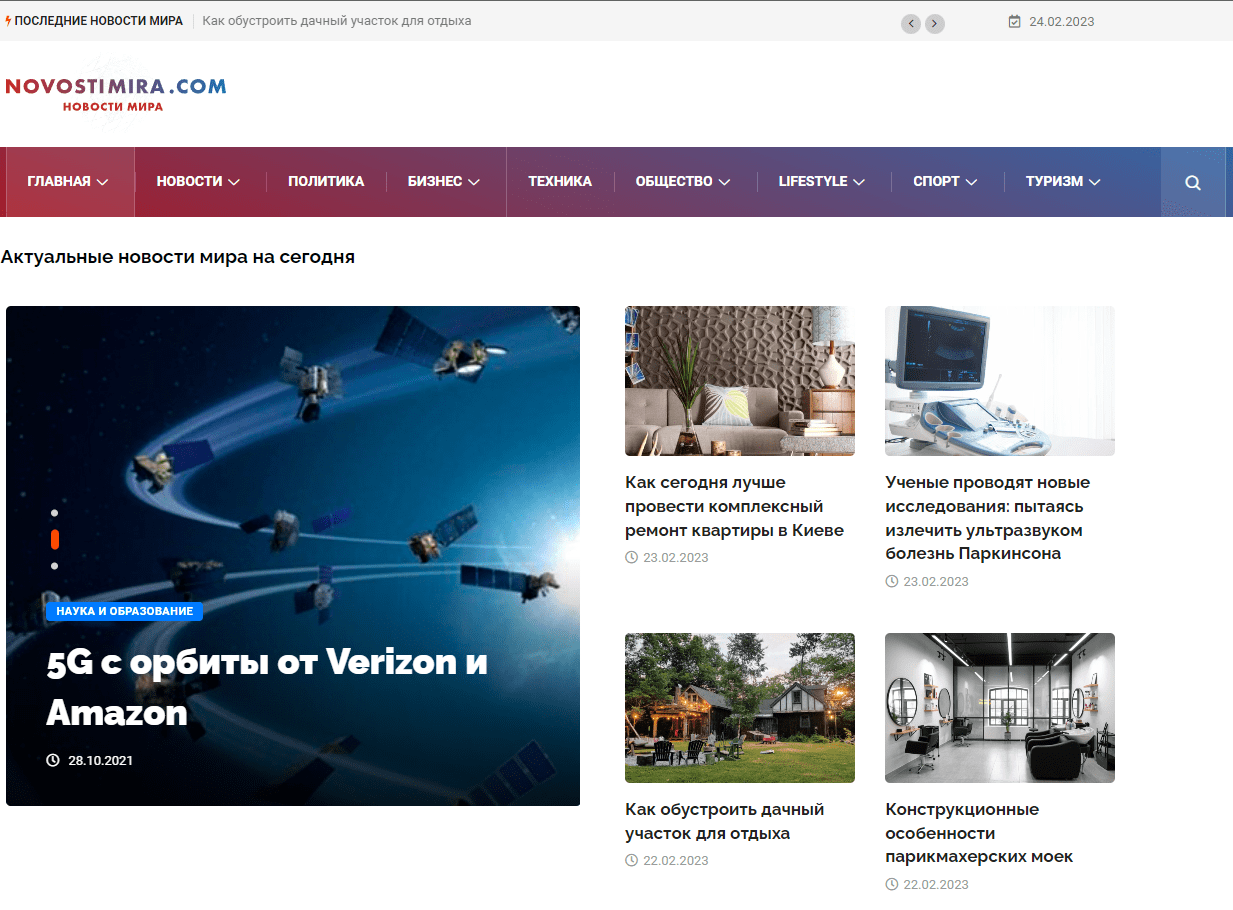1233x910 pixels.
Task: Click date 23.02.2023 under Parkinson article
Action: 935,581
